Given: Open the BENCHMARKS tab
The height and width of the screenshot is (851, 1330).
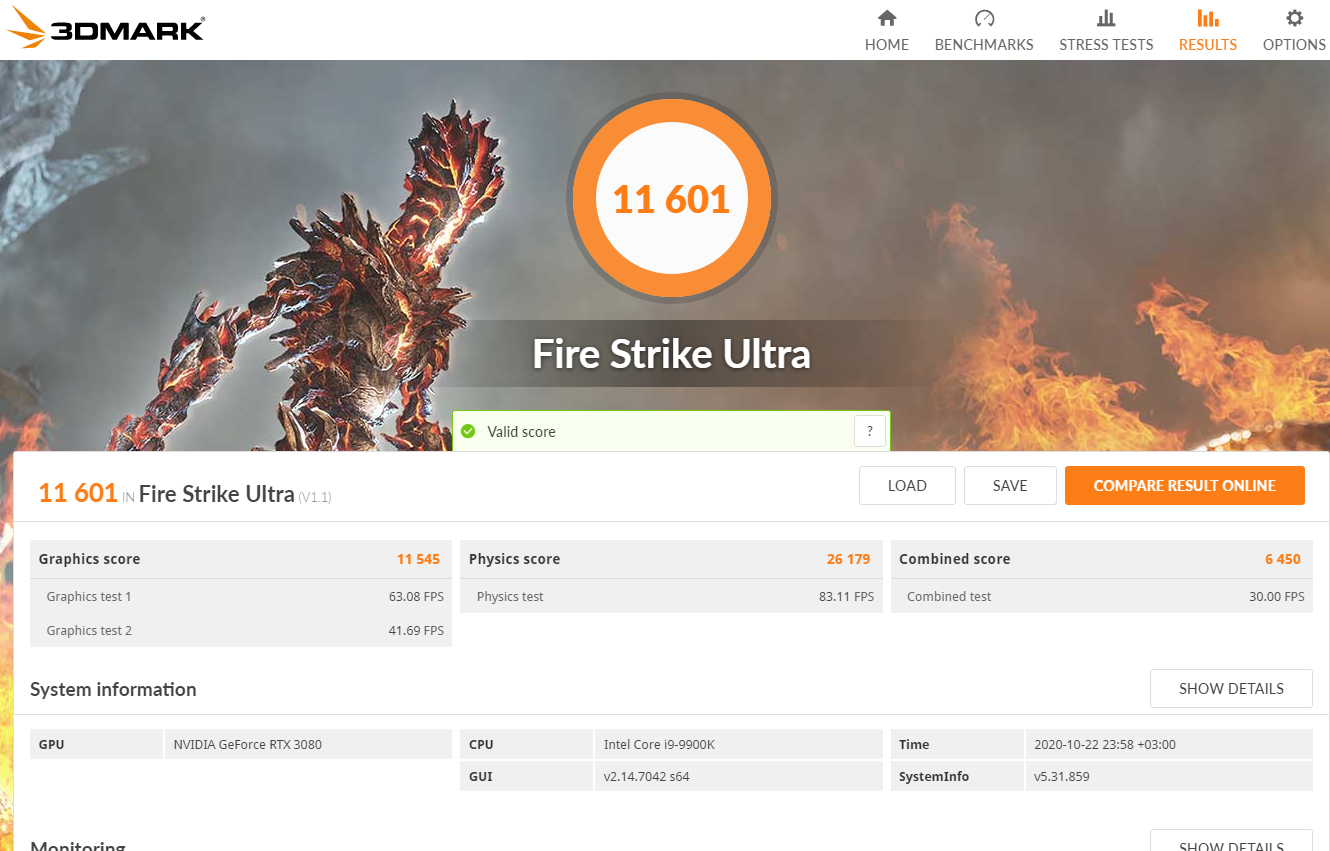Looking at the screenshot, I should (x=984, y=45).
